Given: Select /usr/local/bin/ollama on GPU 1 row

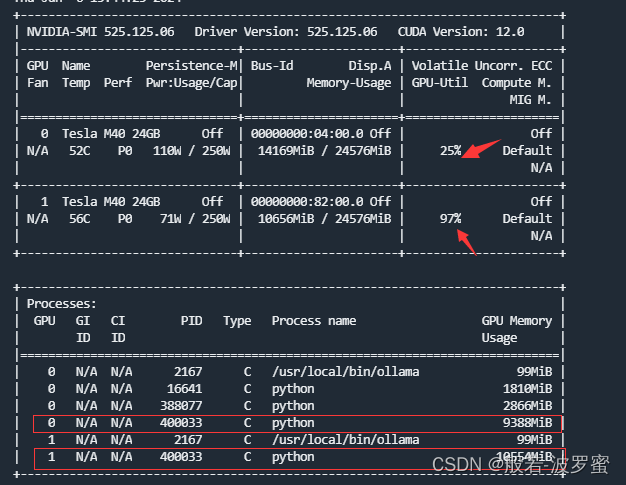Looking at the screenshot, I should pos(346,440).
